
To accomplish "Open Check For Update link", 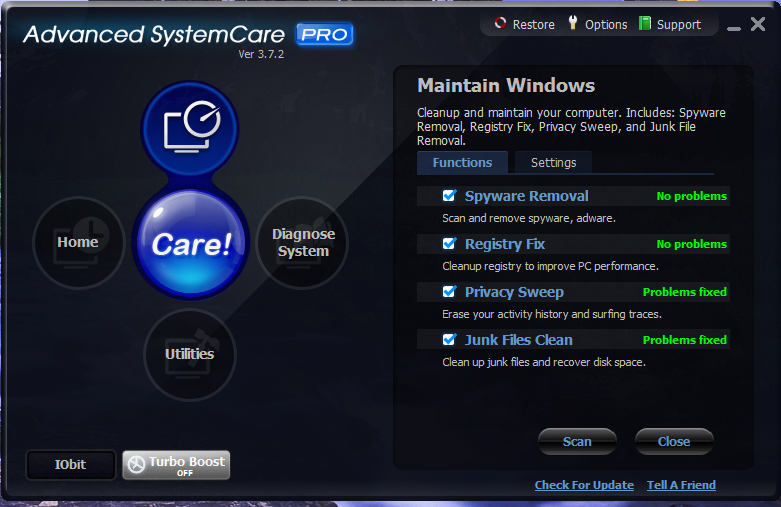I will [584, 485].
